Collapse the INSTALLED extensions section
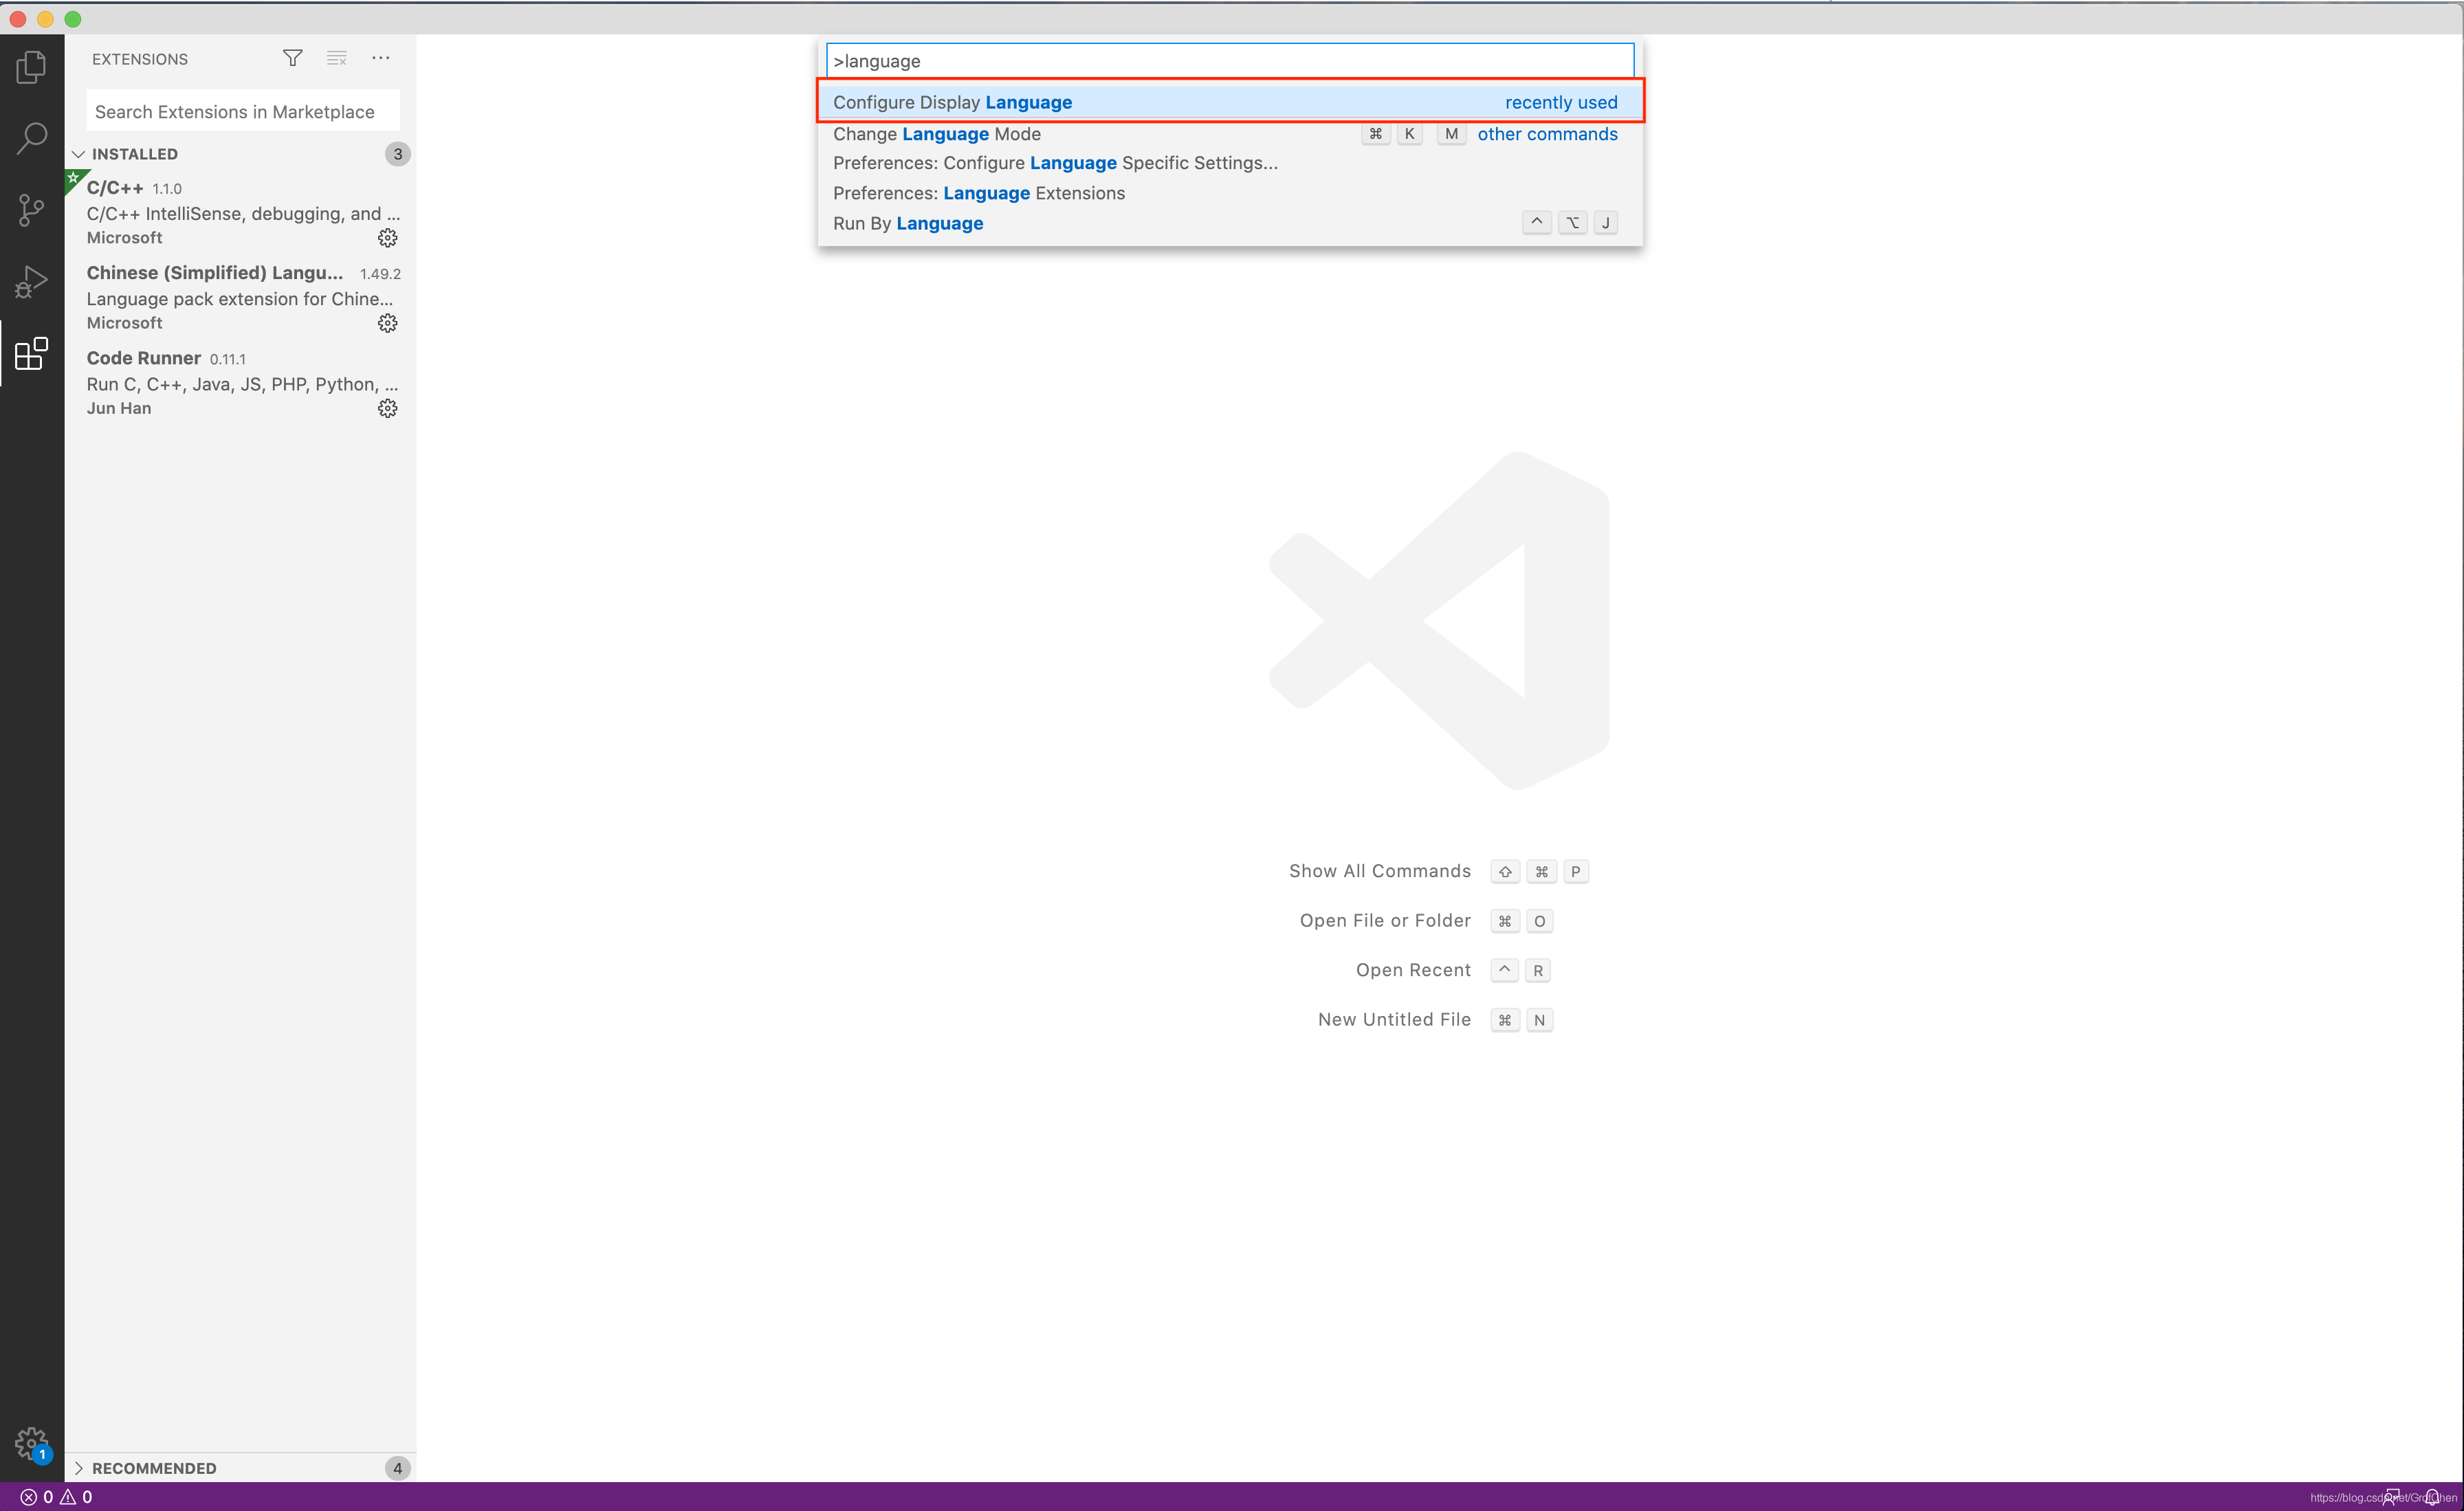 point(240,154)
